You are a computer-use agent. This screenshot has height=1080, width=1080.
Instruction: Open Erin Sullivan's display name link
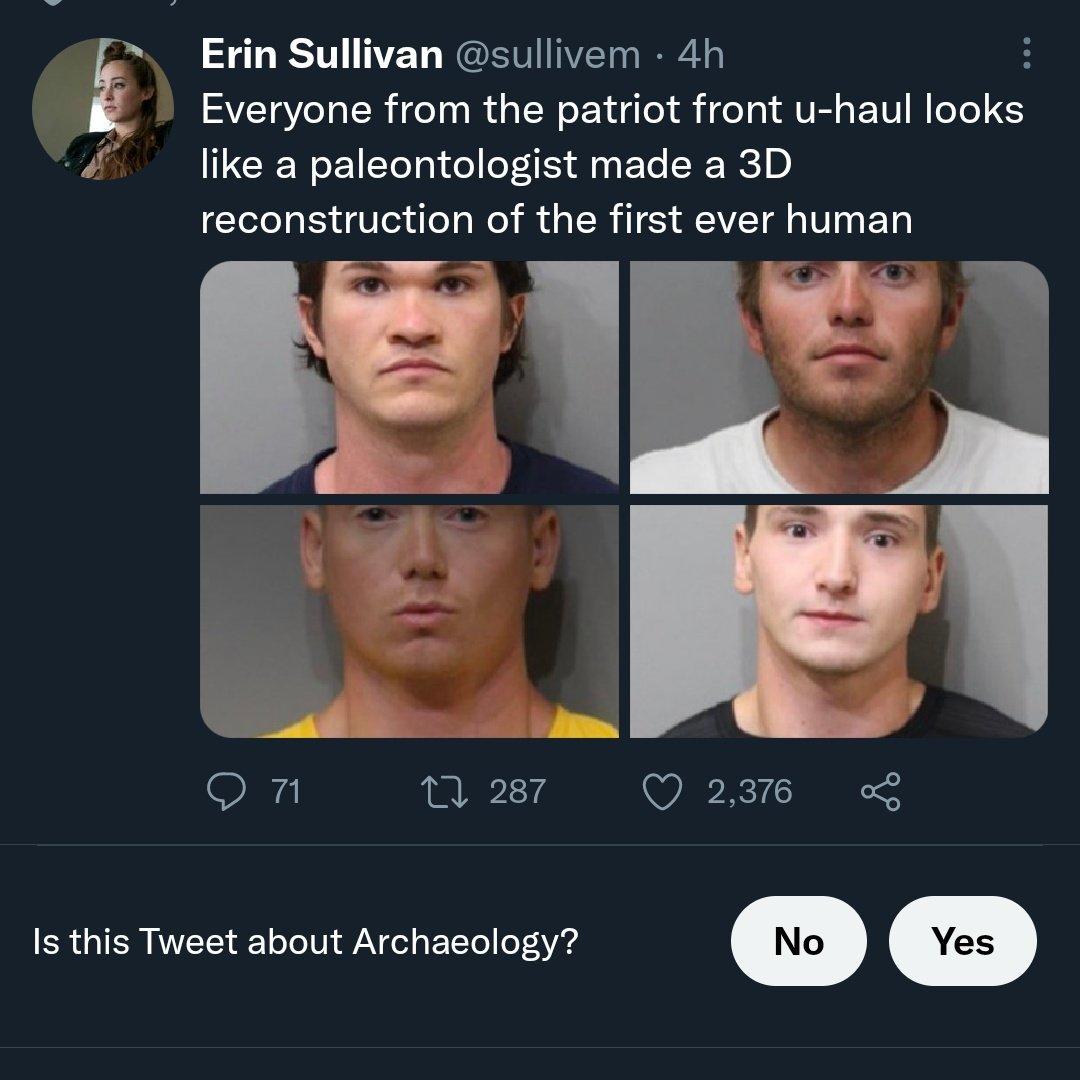pyautogui.click(x=321, y=54)
